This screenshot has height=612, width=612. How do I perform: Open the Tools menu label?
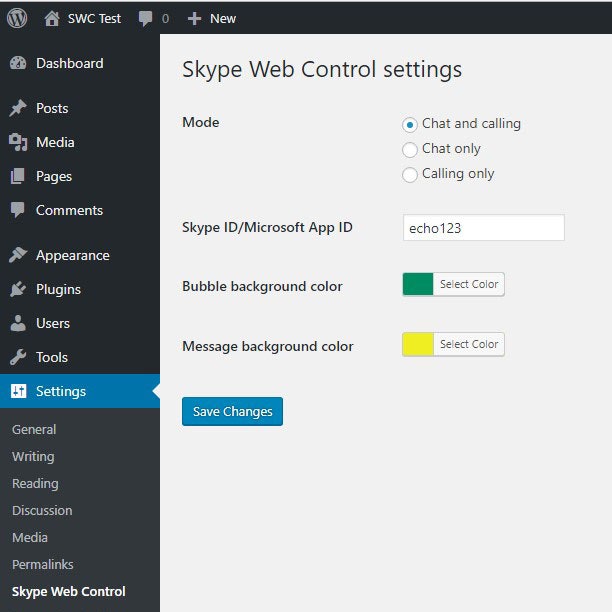(52, 357)
